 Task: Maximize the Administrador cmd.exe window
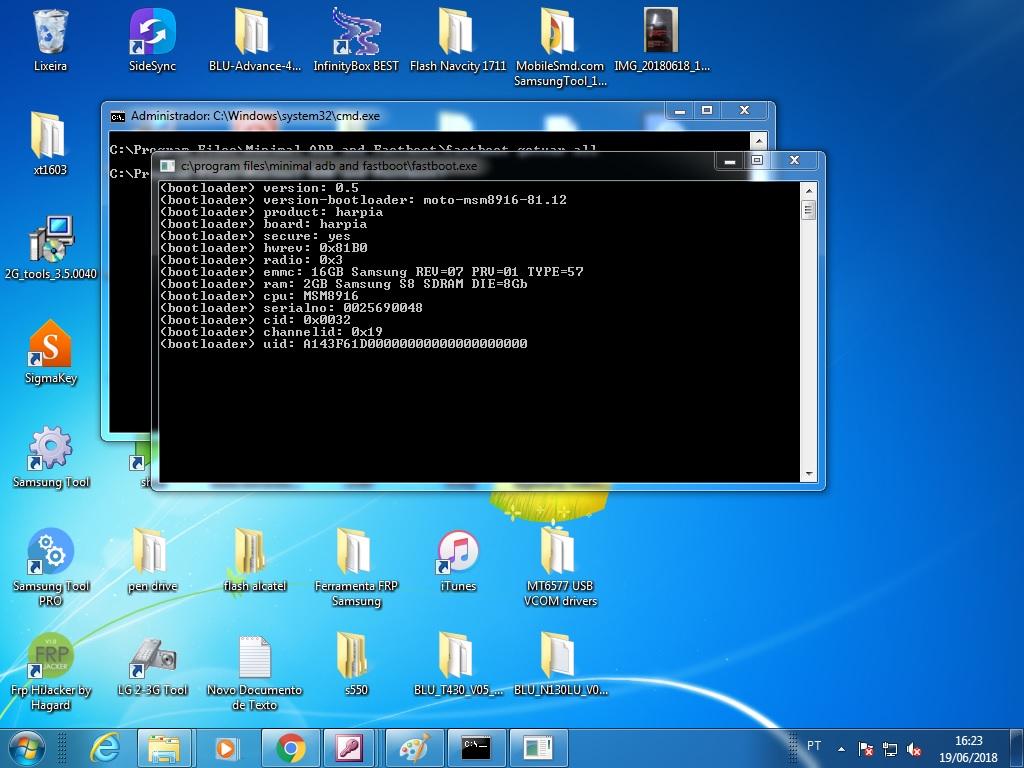coord(707,110)
